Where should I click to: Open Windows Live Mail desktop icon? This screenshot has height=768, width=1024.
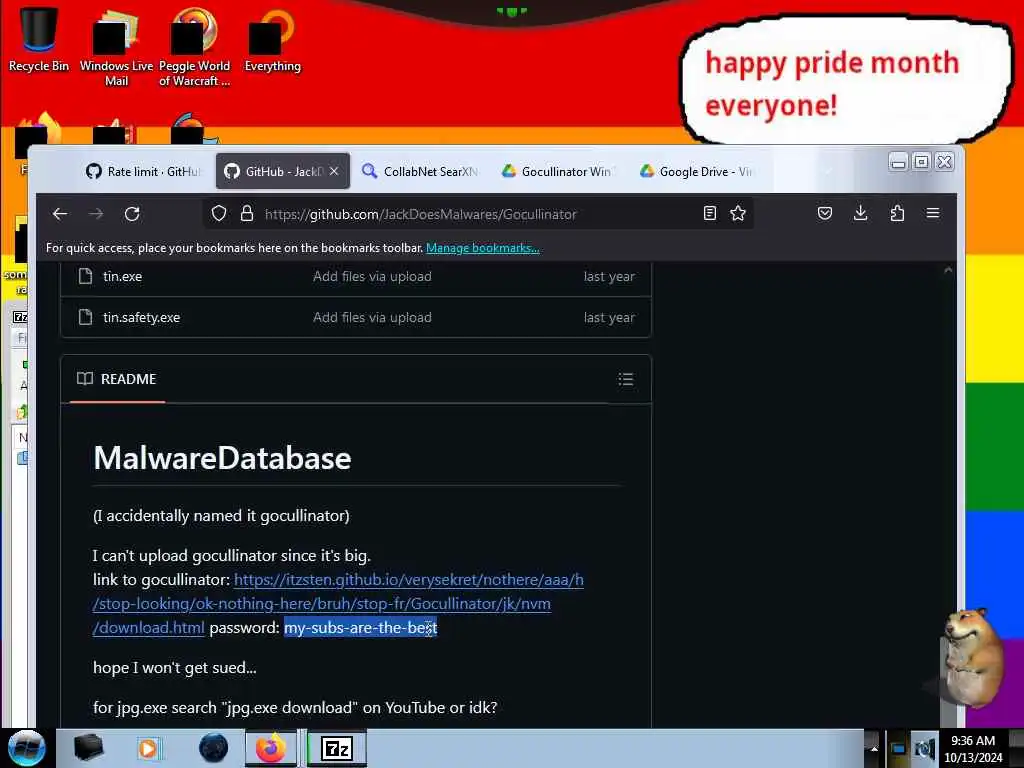point(116,47)
